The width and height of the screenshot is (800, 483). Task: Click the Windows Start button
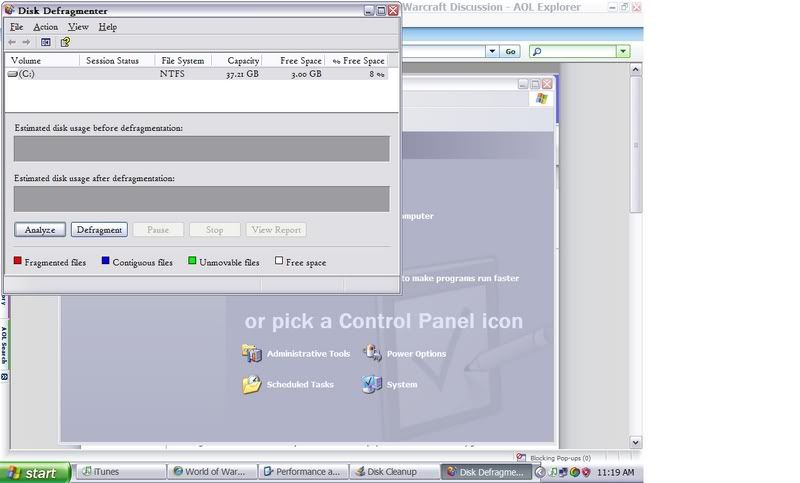[x=35, y=472]
